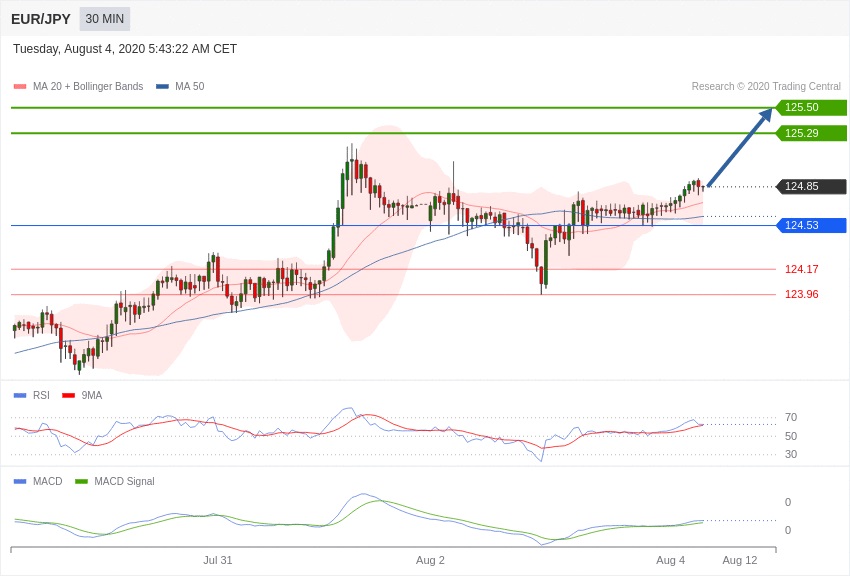The width and height of the screenshot is (850, 576).
Task: Click the 123.96 red support label
Action: (801, 294)
